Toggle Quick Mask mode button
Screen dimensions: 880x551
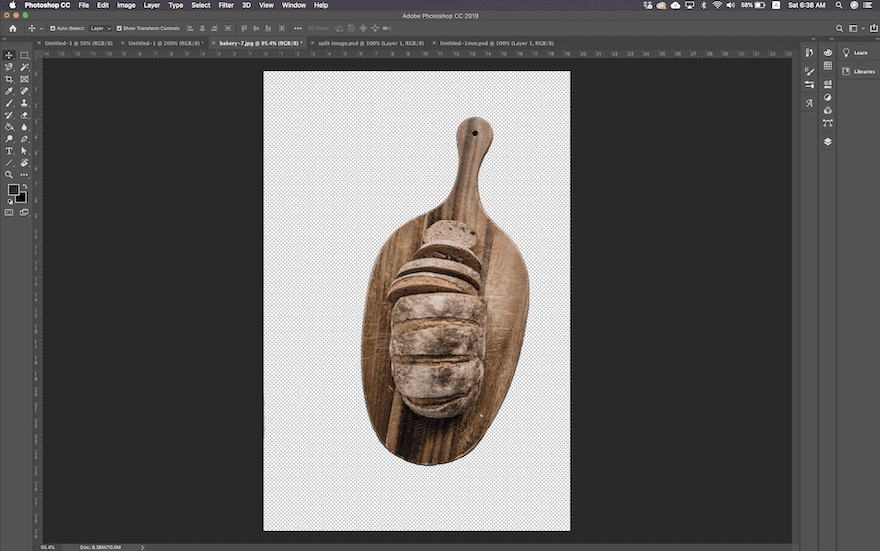(x=10, y=212)
